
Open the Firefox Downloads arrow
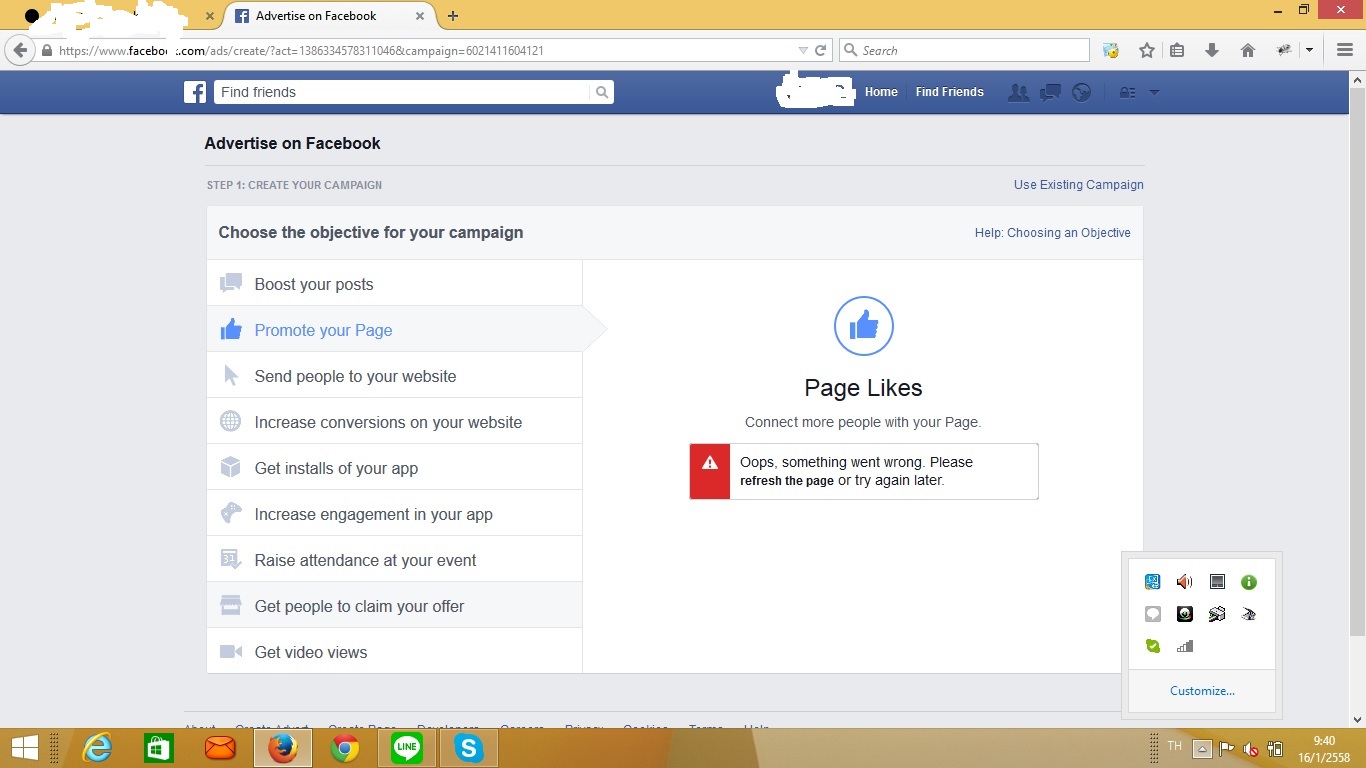click(x=1212, y=50)
